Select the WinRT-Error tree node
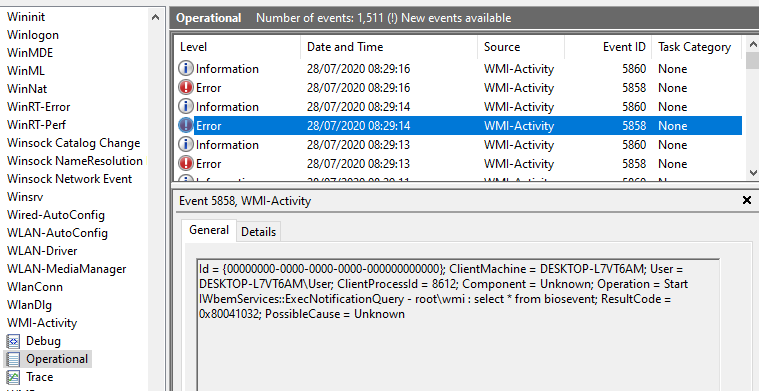The height and width of the screenshot is (391, 759). [x=38, y=107]
